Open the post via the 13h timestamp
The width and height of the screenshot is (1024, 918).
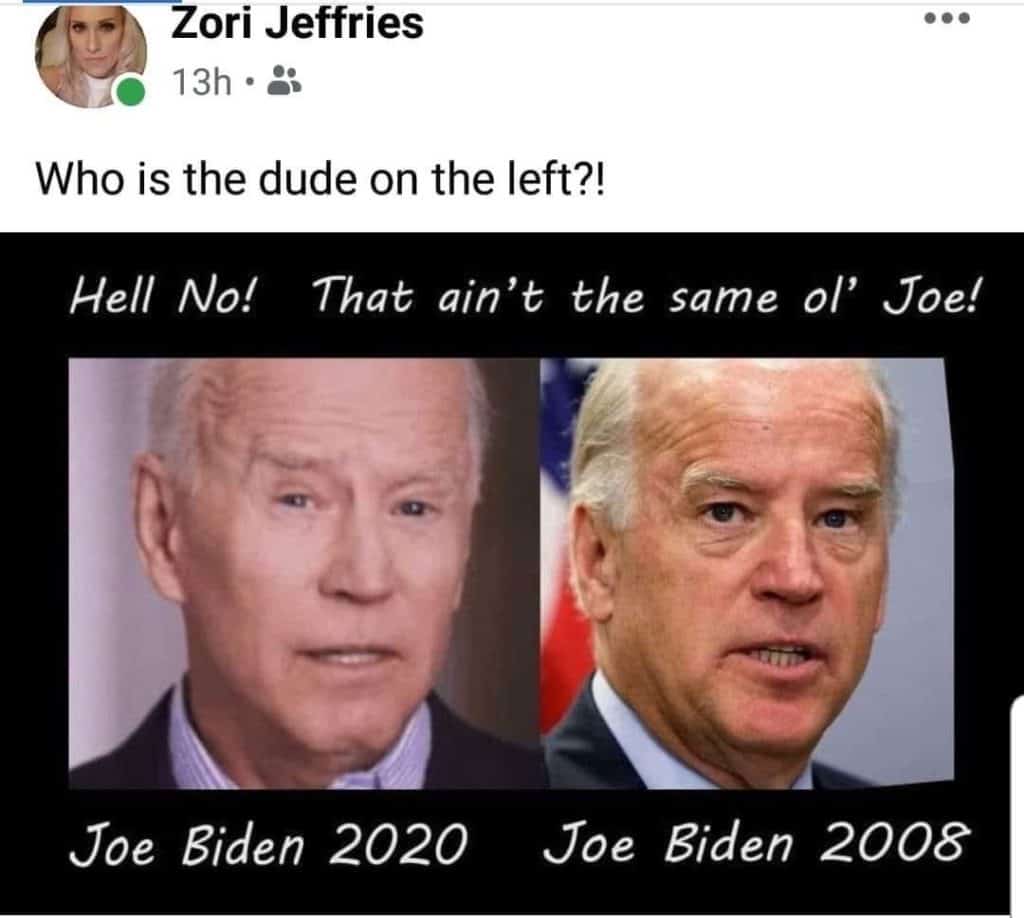pyautogui.click(x=202, y=82)
